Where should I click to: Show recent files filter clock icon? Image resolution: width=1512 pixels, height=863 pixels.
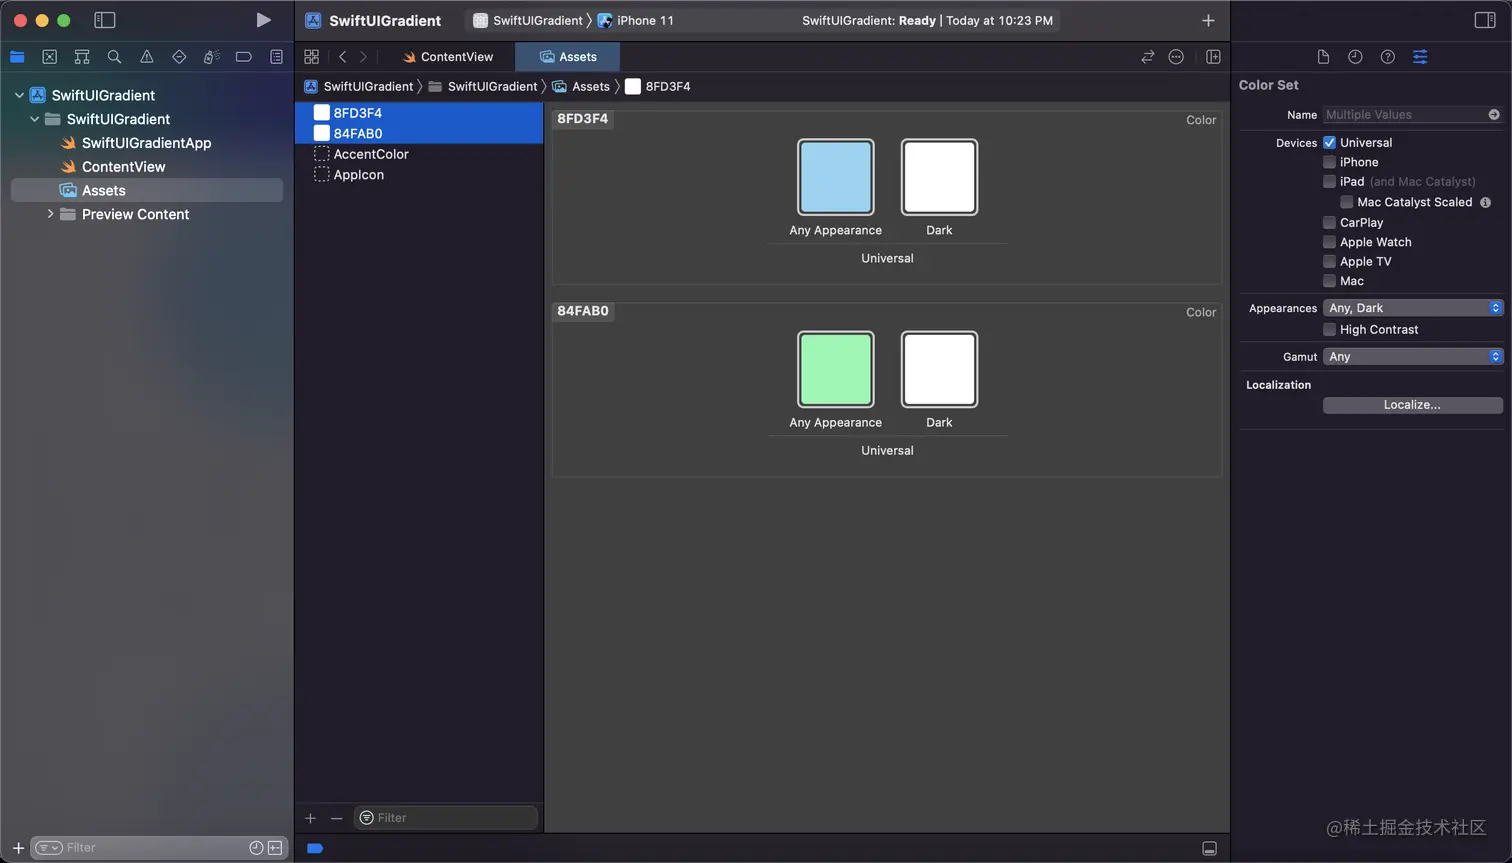(256, 848)
